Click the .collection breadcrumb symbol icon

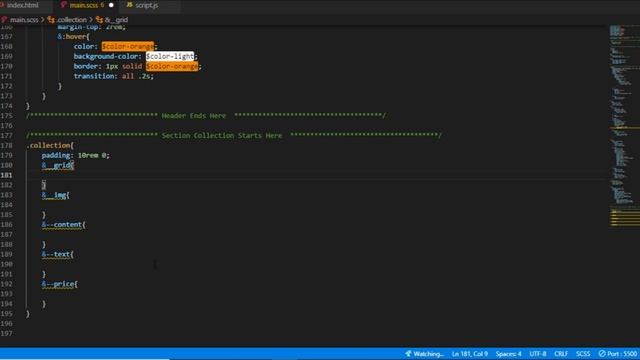(x=51, y=20)
